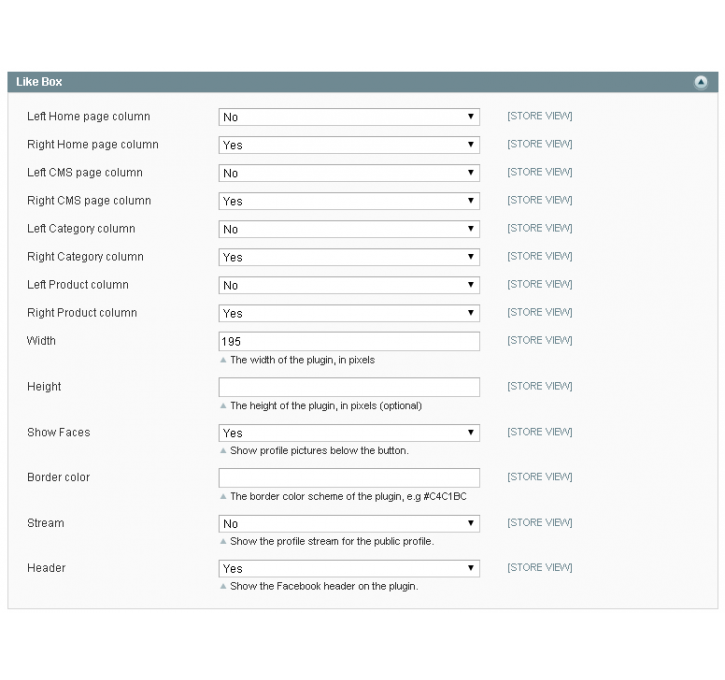This screenshot has width=725, height=680.
Task: Open the Header dropdown
Action: [x=349, y=569]
